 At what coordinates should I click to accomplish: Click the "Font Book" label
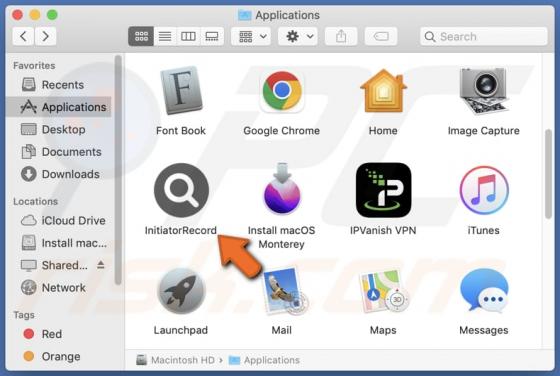pyautogui.click(x=181, y=131)
